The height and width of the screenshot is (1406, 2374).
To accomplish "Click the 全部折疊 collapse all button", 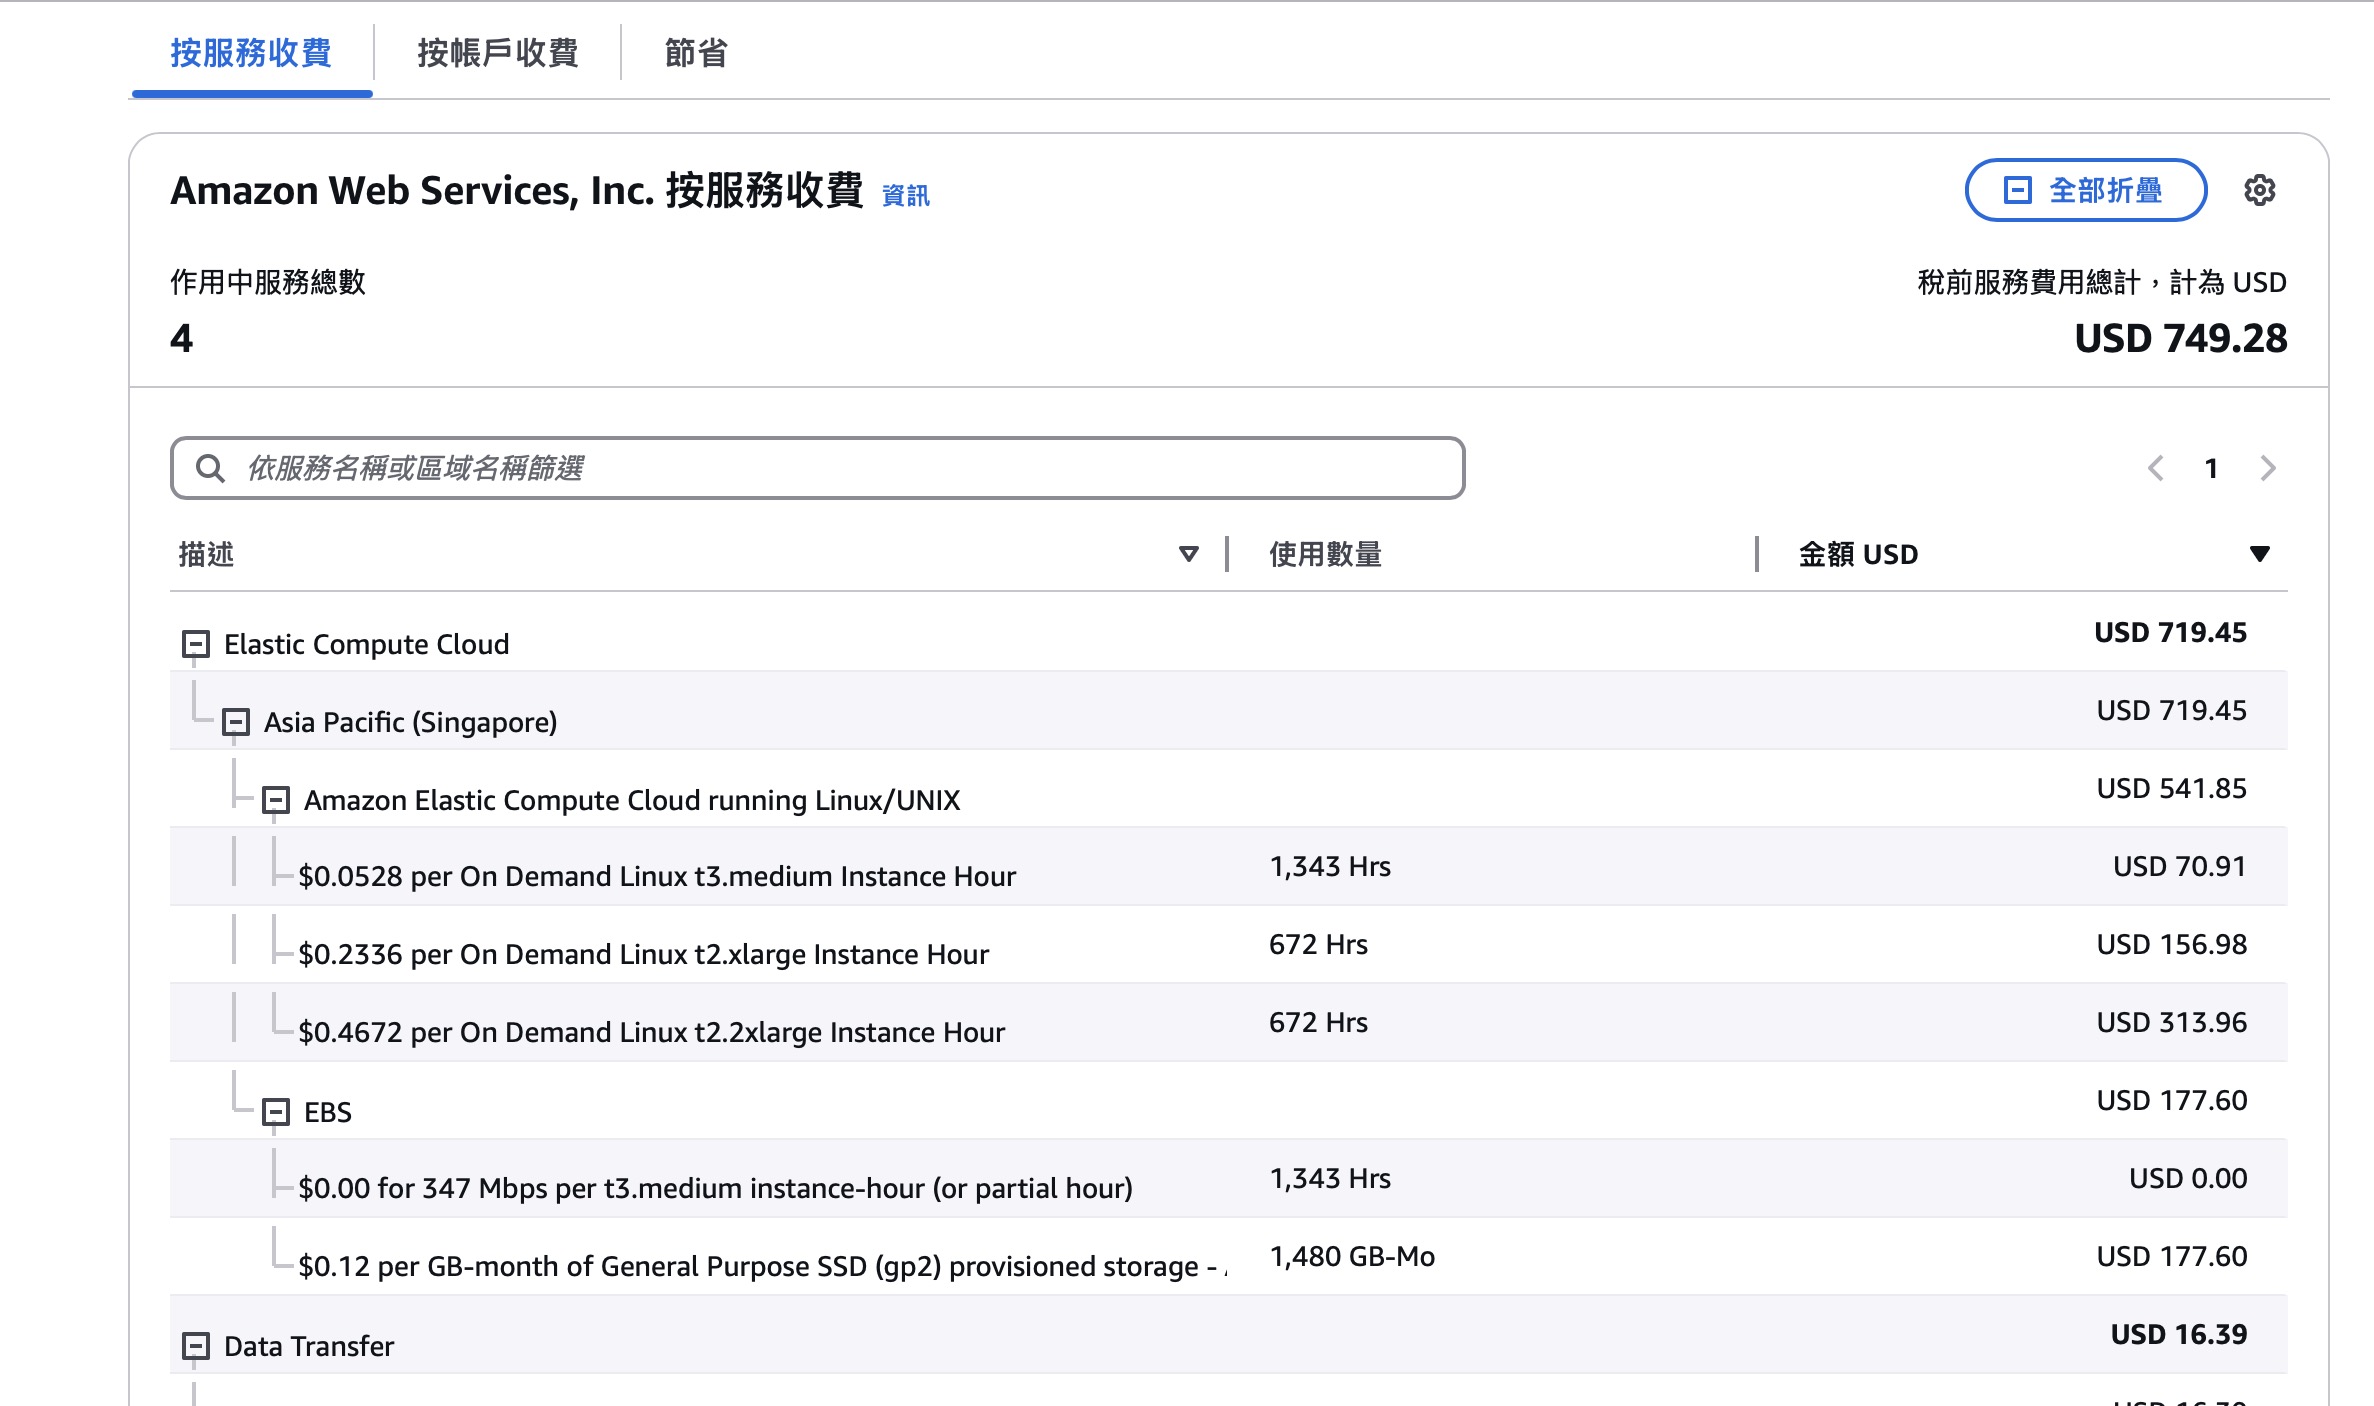I will 2086,190.
